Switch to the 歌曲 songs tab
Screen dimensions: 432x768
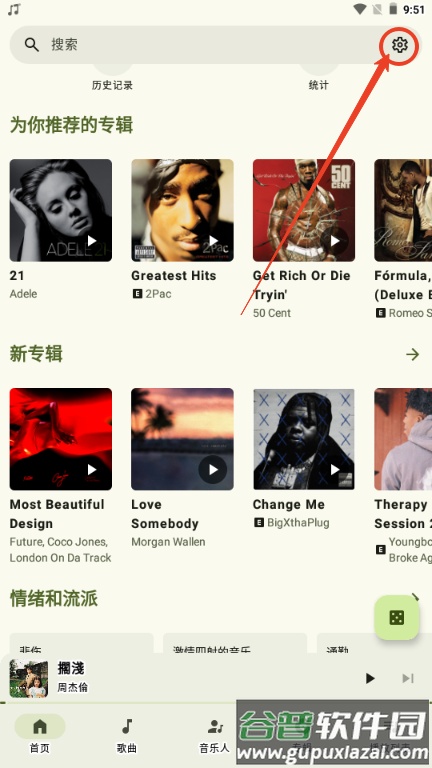coord(127,734)
